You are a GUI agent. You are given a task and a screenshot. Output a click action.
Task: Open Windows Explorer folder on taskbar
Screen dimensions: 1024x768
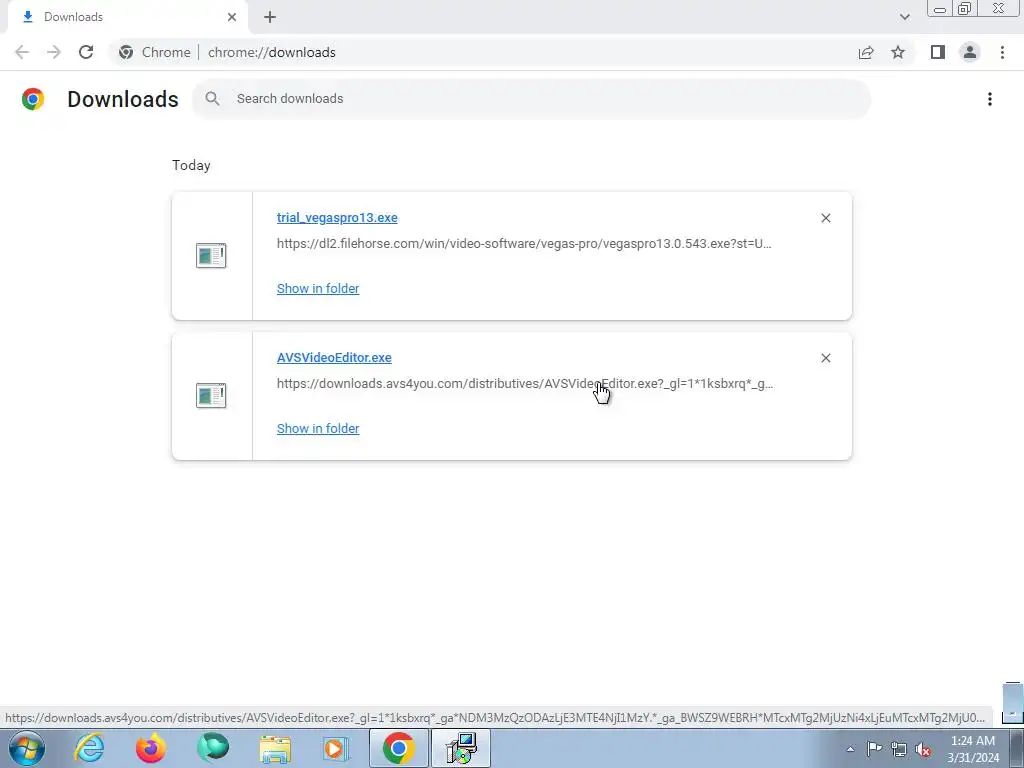coord(275,748)
